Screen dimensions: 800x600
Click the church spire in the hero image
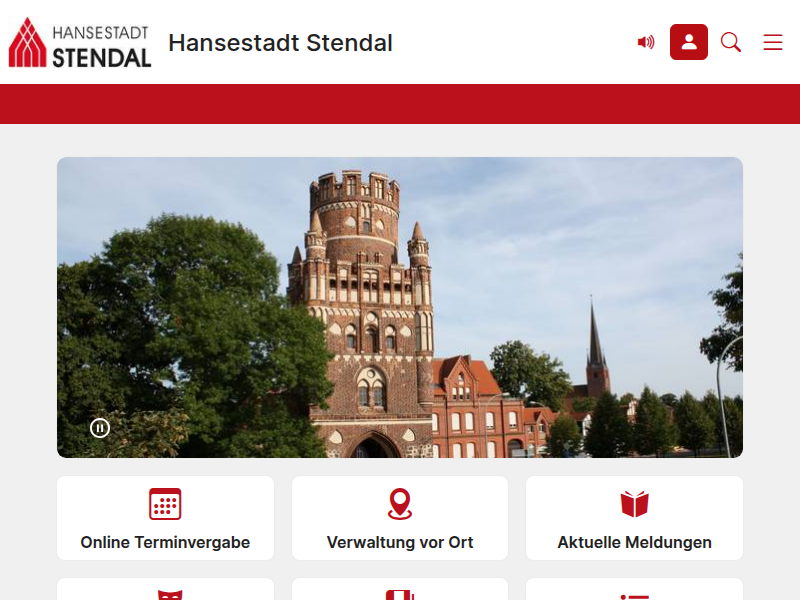[x=596, y=342]
